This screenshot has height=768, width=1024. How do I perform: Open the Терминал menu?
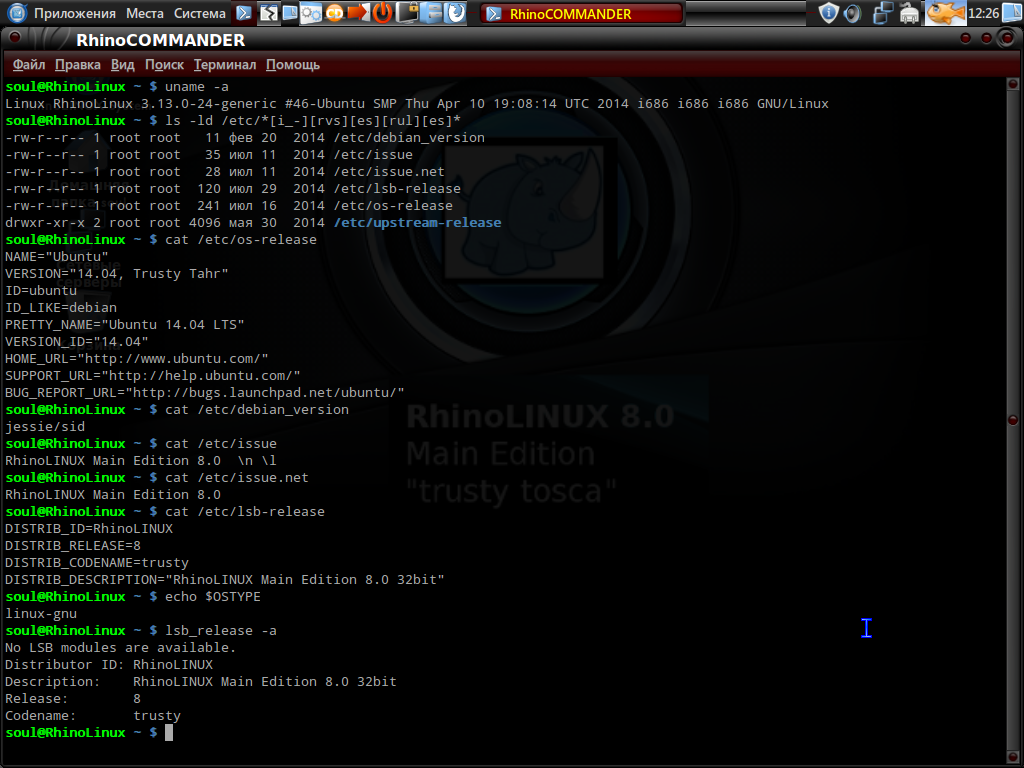[225, 65]
